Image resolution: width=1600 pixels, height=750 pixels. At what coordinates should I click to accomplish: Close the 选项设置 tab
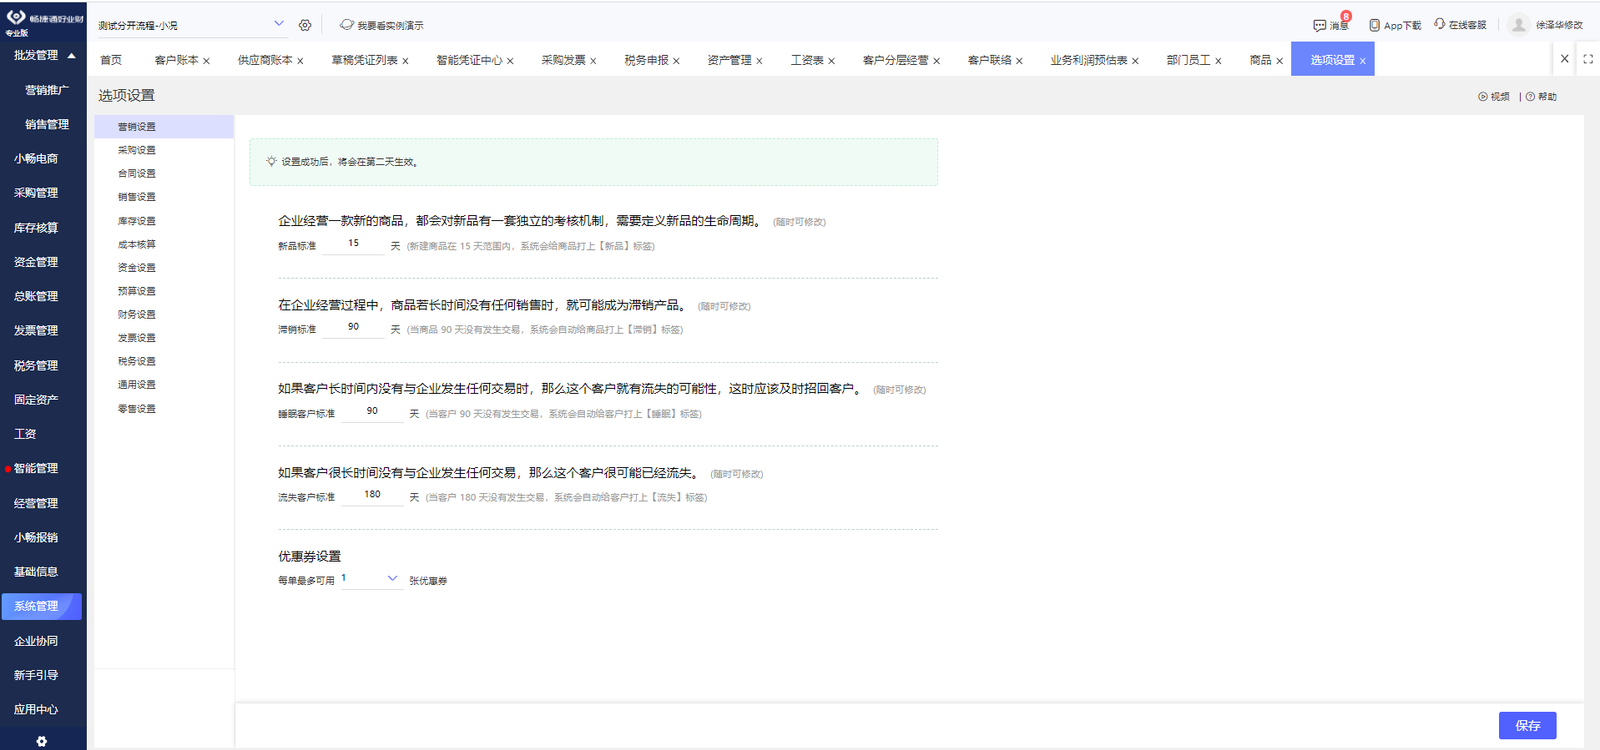1362,61
